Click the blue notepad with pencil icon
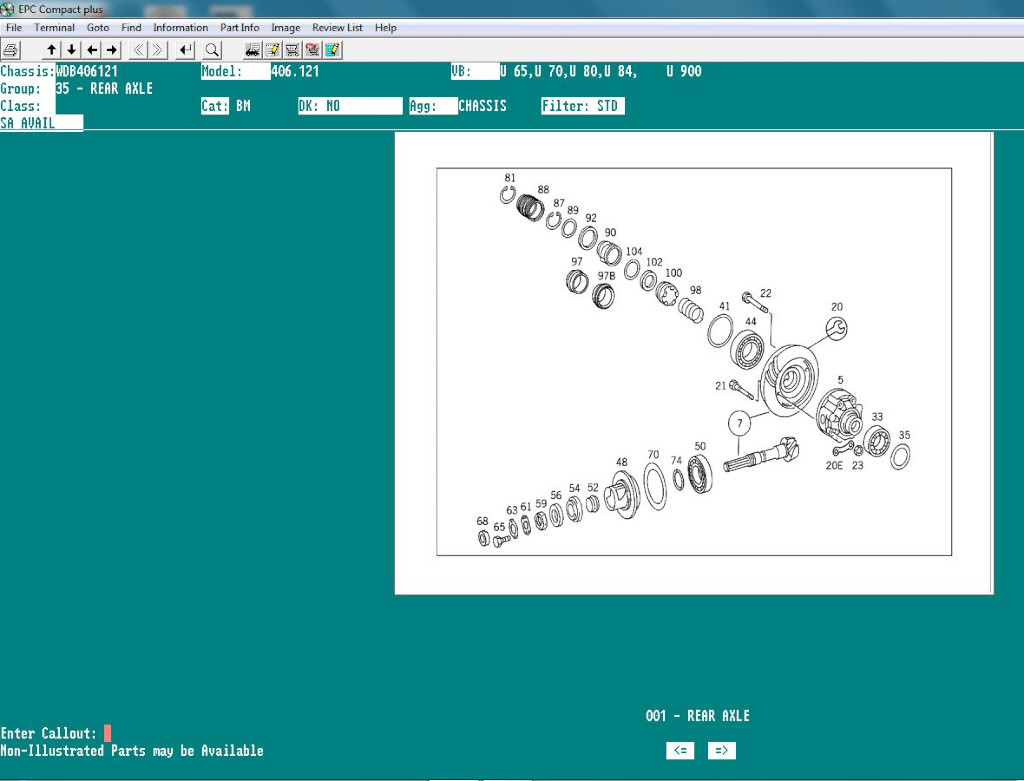 pos(332,50)
